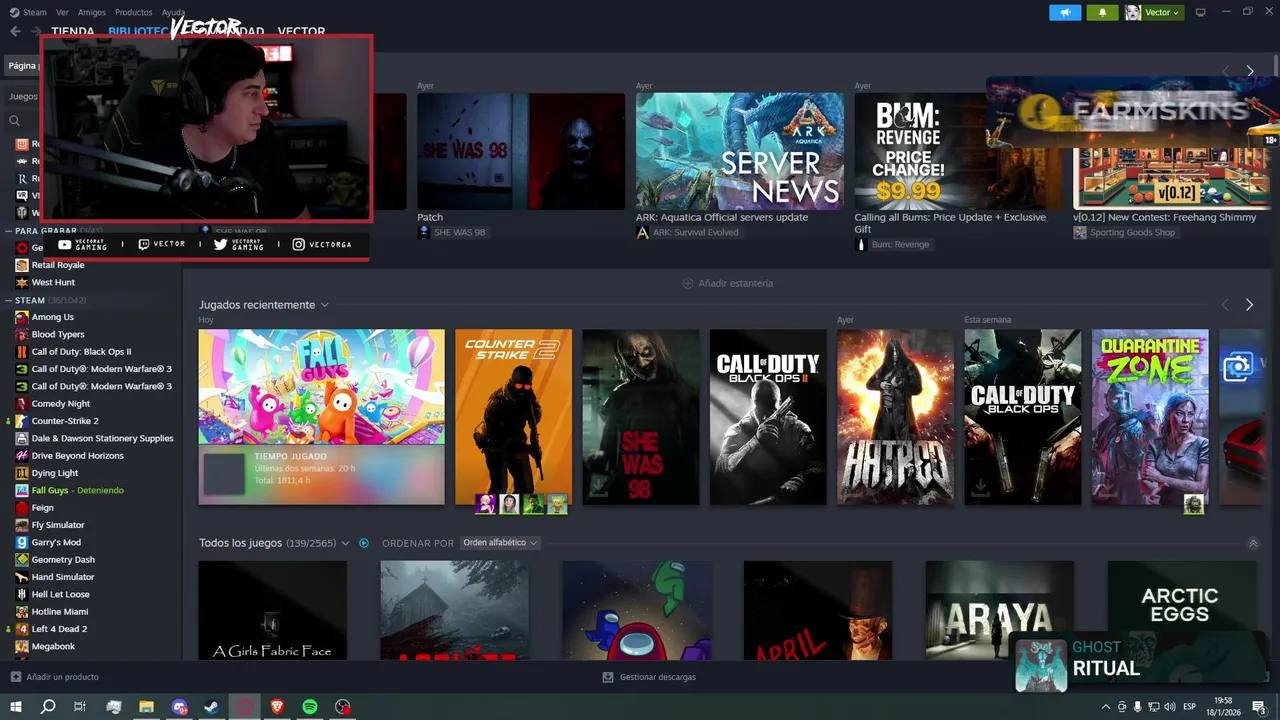Click the microphone tray icon

[x=1137, y=707]
